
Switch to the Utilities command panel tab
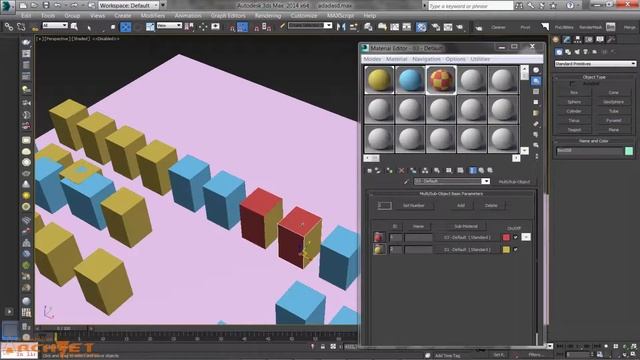(x=611, y=40)
